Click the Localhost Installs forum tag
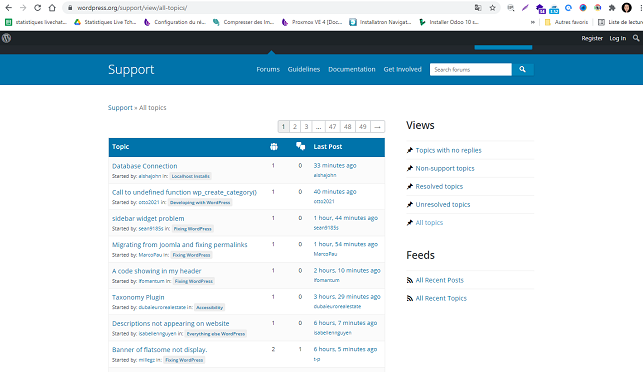 [191, 176]
